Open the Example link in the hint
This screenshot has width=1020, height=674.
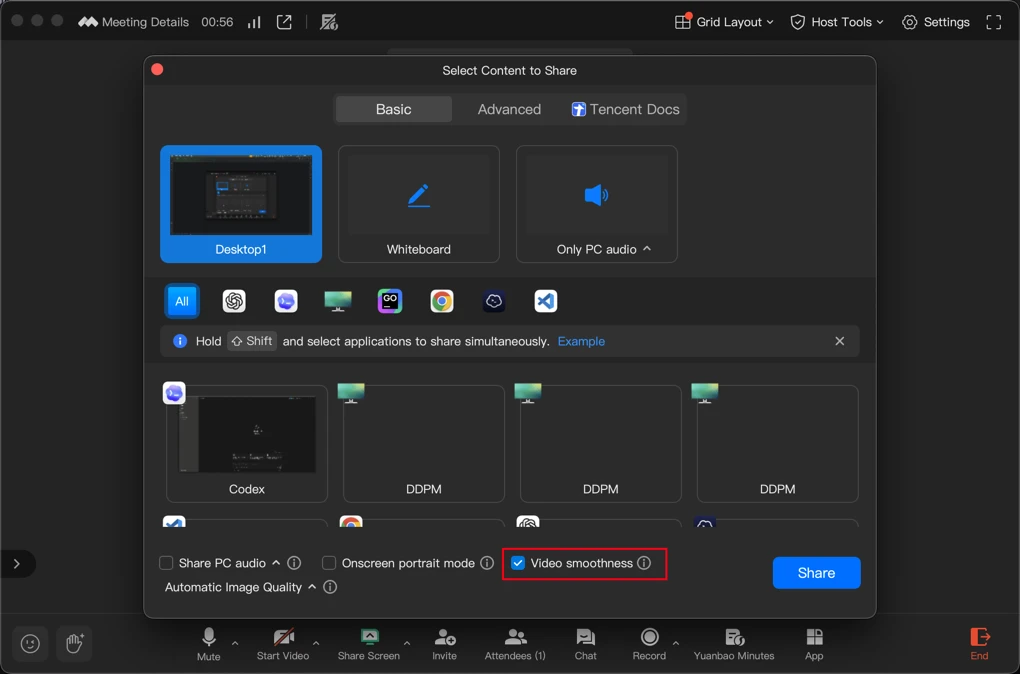click(x=581, y=341)
